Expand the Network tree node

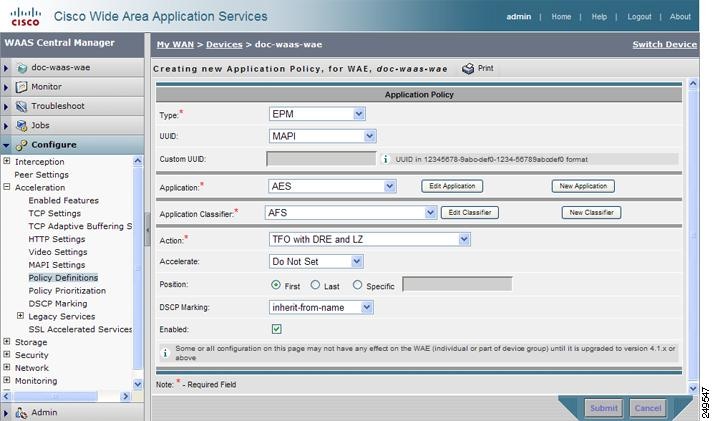(x=7, y=367)
